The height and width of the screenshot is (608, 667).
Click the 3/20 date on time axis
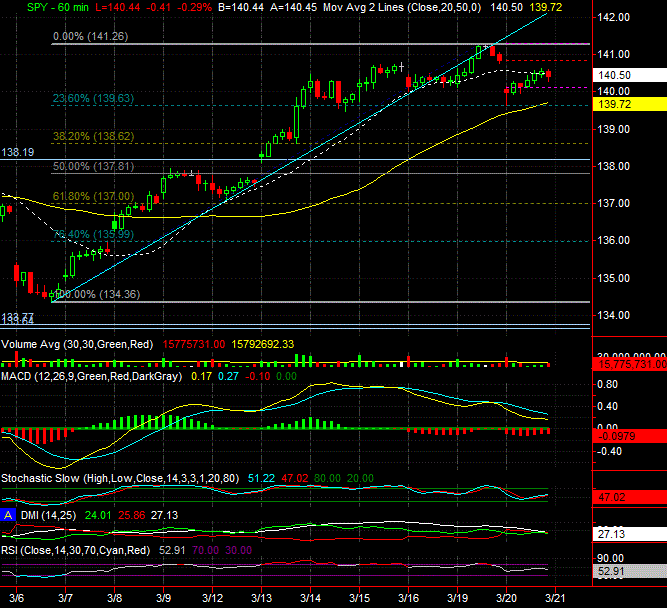[506, 598]
